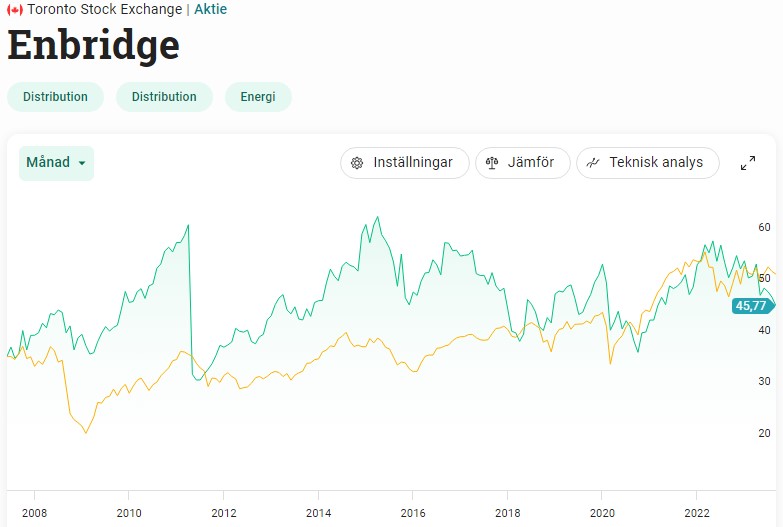Expand the chart to fullscreen
The height and width of the screenshot is (527, 783).
[747, 163]
